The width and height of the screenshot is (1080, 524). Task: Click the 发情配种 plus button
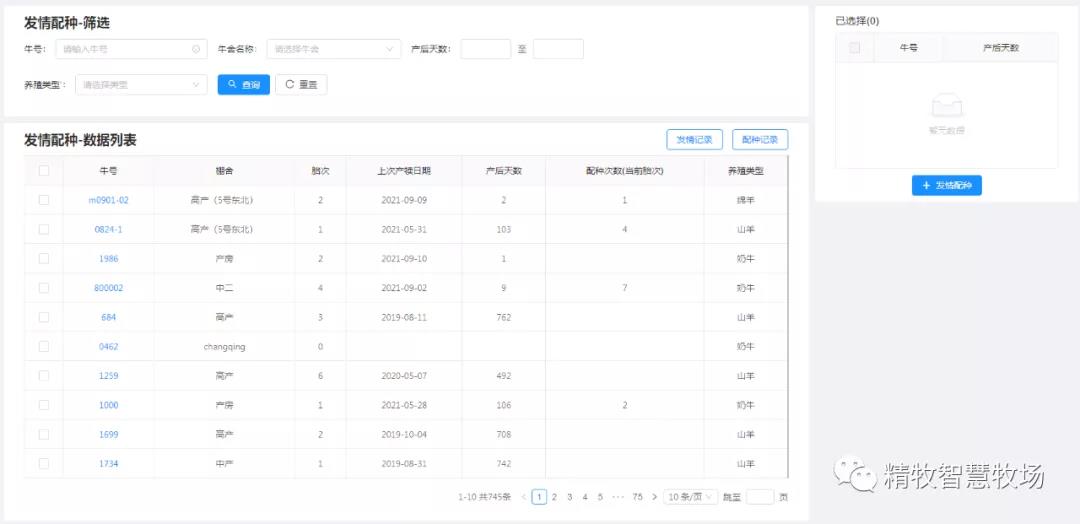947,186
